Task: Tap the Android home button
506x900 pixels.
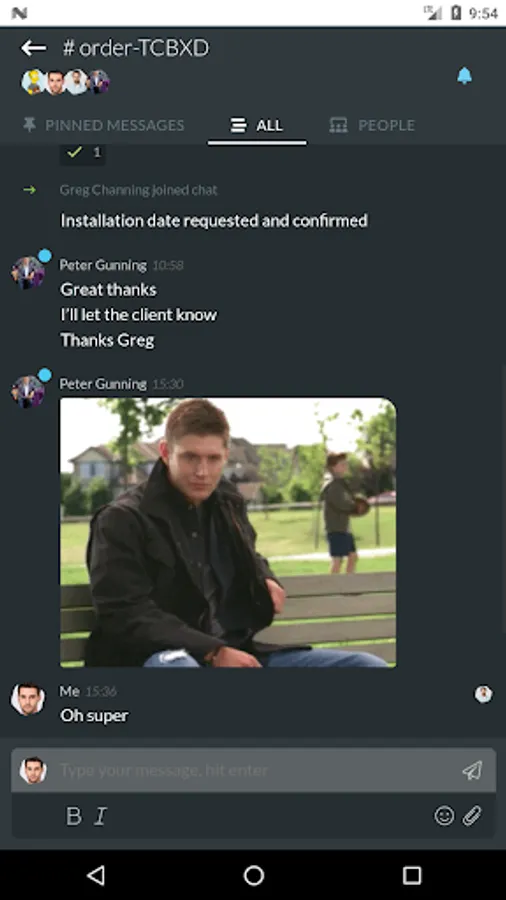Action: point(254,875)
